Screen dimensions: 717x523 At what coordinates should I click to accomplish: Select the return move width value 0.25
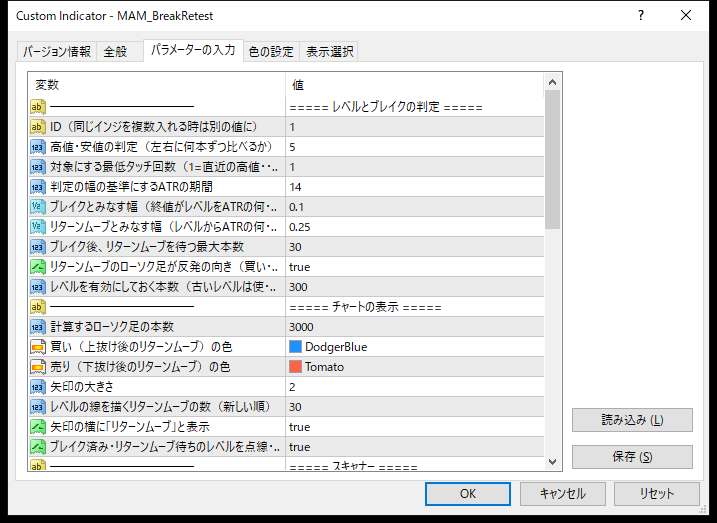(x=415, y=227)
